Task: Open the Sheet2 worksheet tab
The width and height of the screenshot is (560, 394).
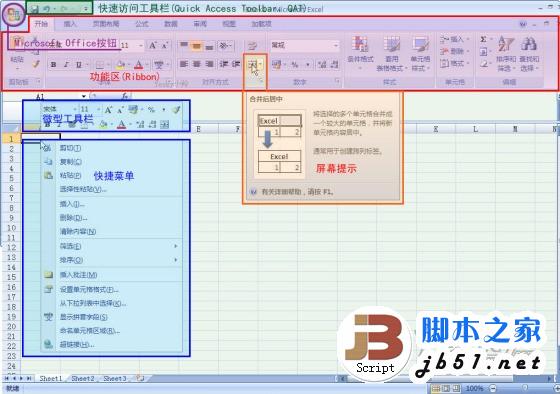Action: (83, 378)
